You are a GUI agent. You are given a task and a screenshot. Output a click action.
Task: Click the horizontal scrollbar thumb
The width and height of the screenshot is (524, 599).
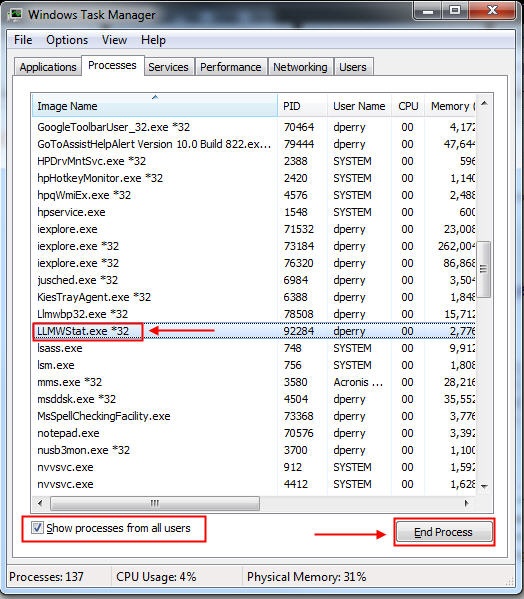[155, 503]
